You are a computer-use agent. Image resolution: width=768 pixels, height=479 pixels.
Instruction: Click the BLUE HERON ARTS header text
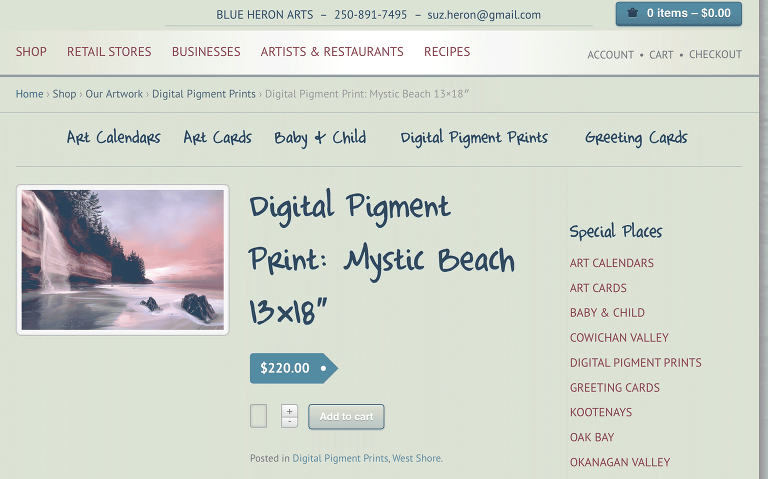(264, 15)
